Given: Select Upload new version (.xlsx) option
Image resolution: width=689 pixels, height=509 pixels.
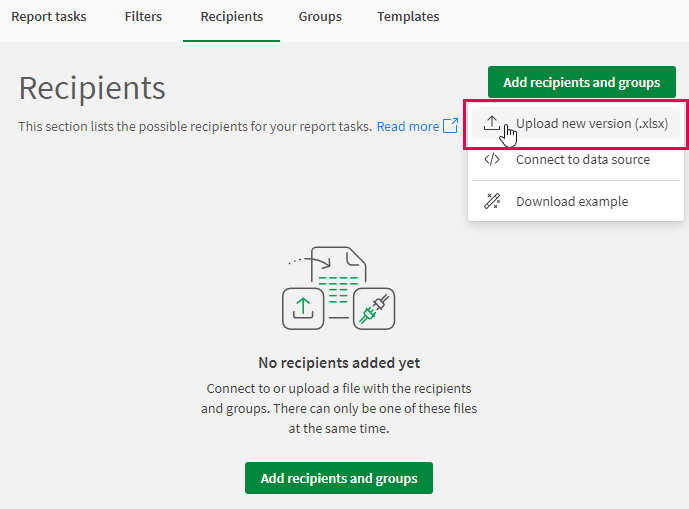Looking at the screenshot, I should point(591,124).
